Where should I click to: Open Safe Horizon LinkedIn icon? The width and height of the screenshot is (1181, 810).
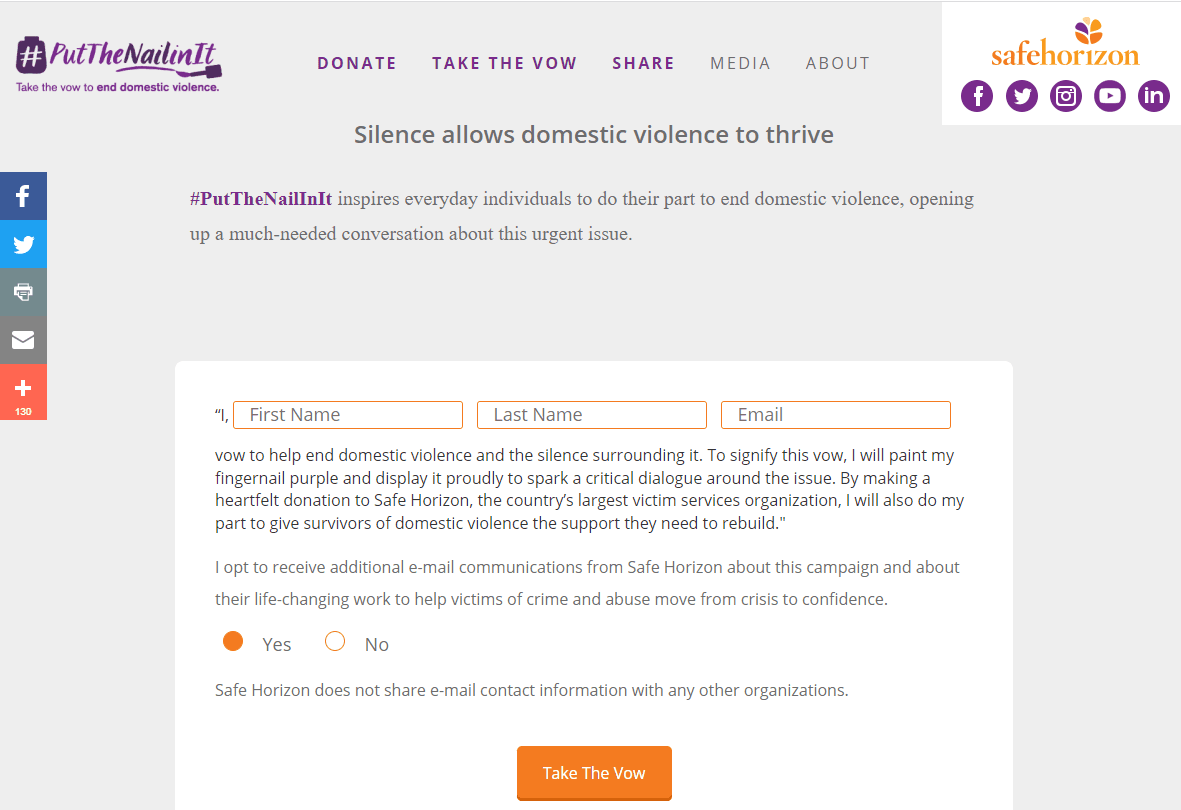(1154, 96)
